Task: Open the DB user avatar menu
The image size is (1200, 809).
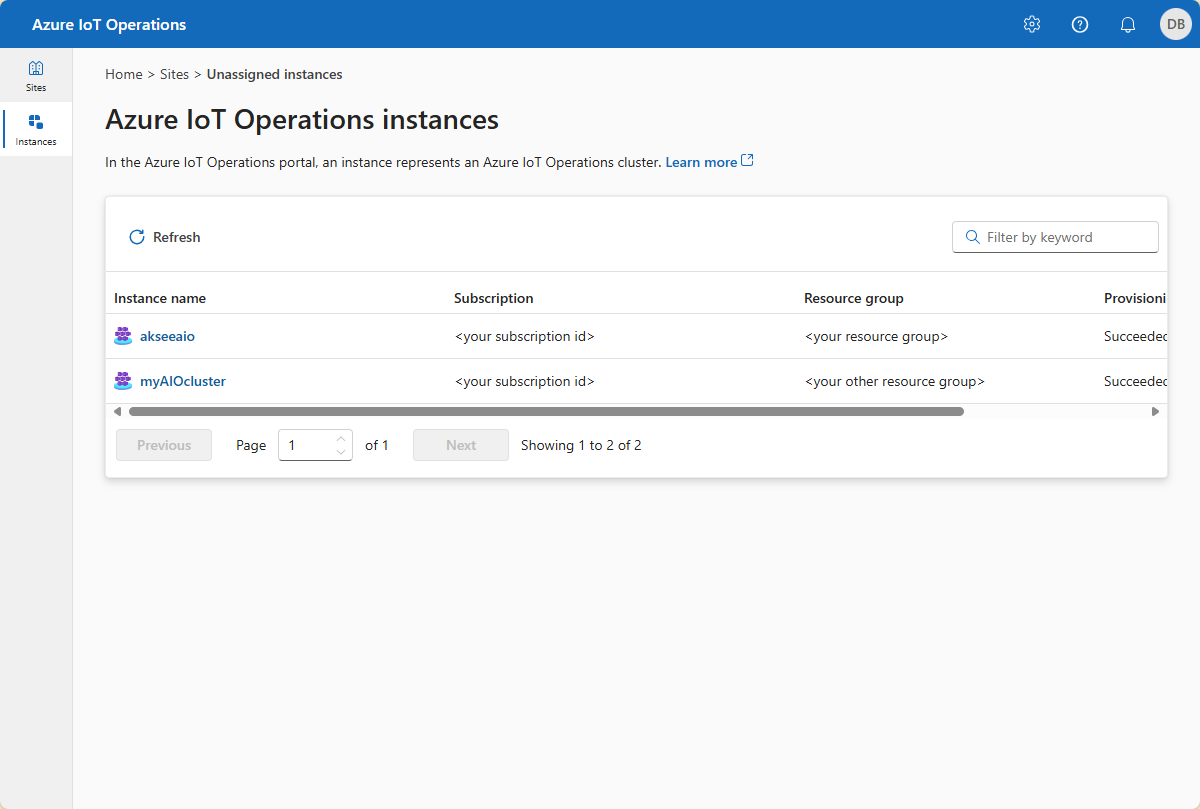Action: click(1175, 24)
